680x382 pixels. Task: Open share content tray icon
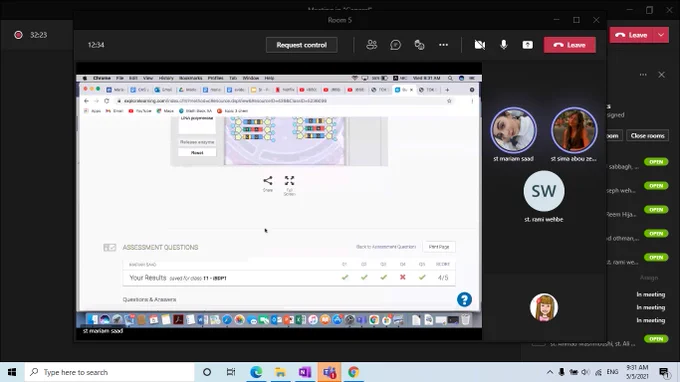(x=527, y=45)
